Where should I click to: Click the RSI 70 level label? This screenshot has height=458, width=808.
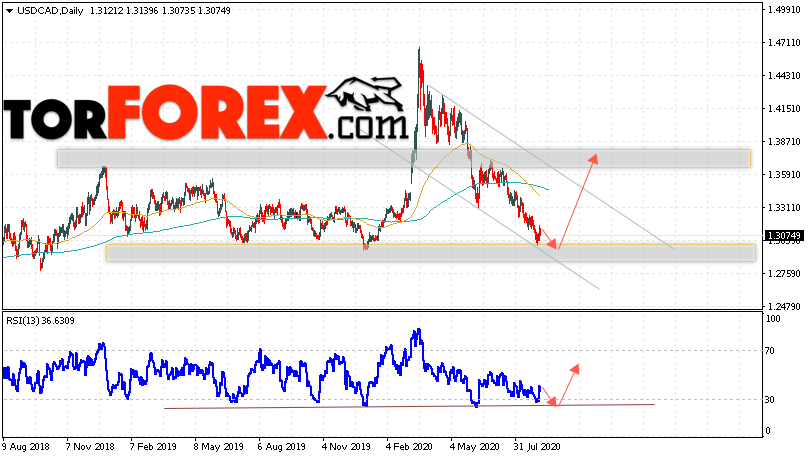770,351
